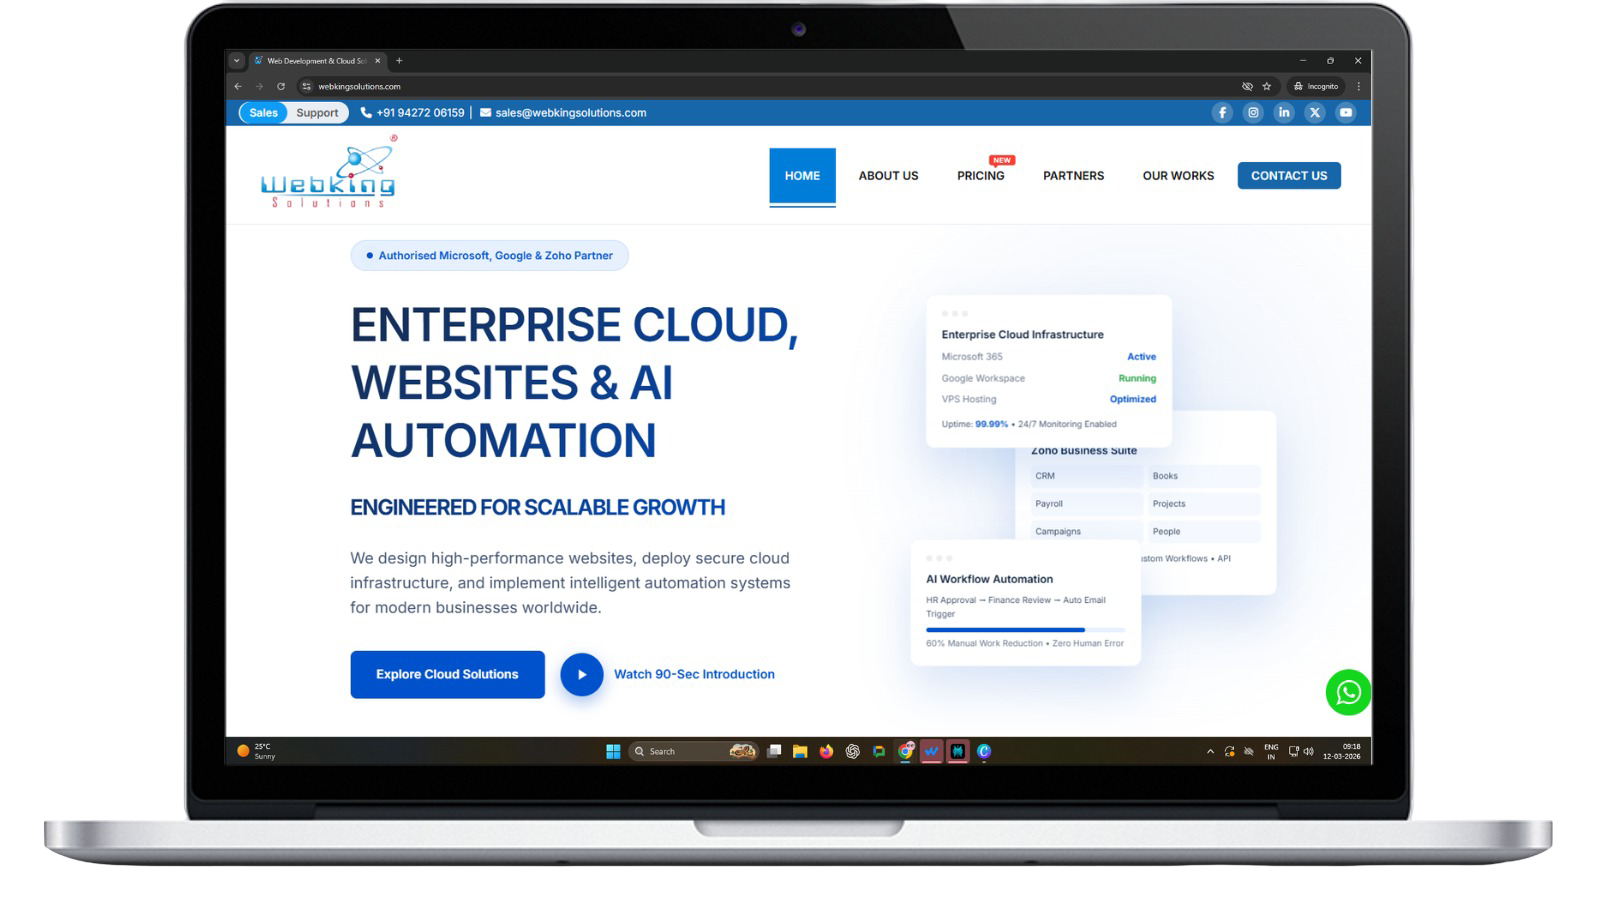Open the Chrome three-dot menu
This screenshot has width=1600, height=900.
[x=1357, y=86]
